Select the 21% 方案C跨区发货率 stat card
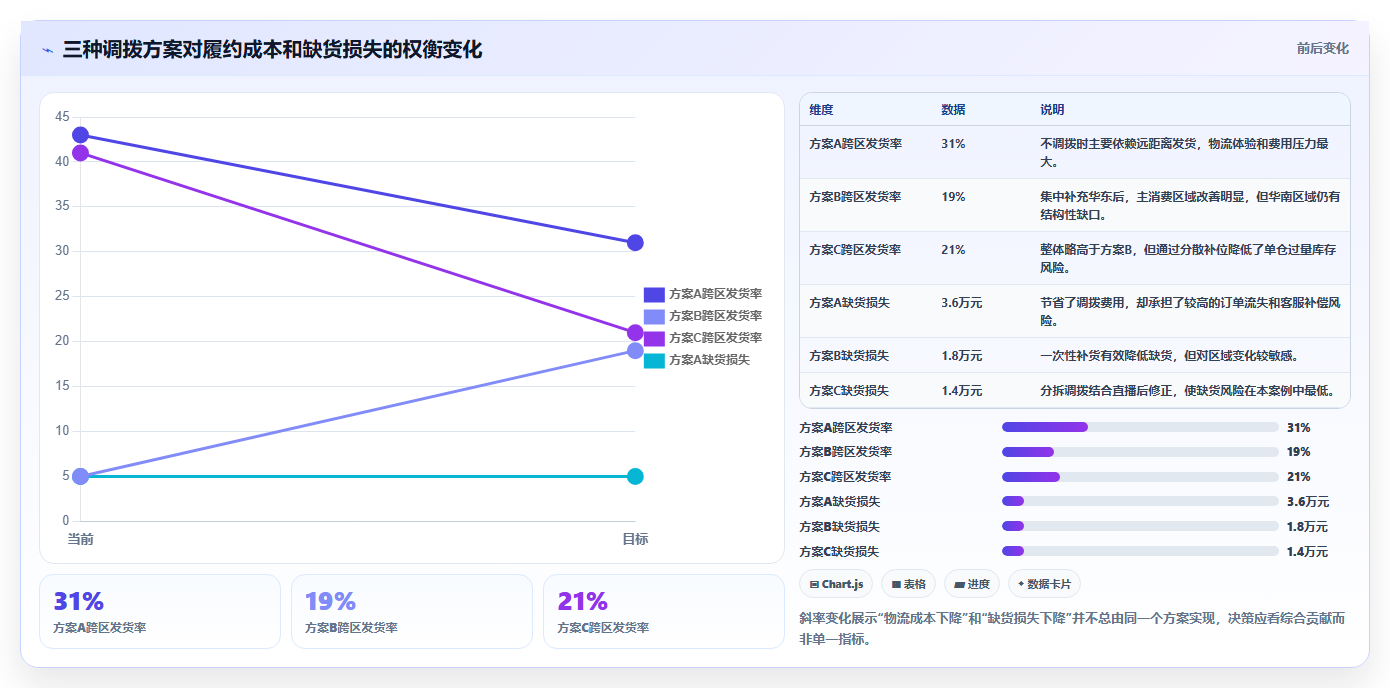The height and width of the screenshot is (688, 1390). (664, 611)
